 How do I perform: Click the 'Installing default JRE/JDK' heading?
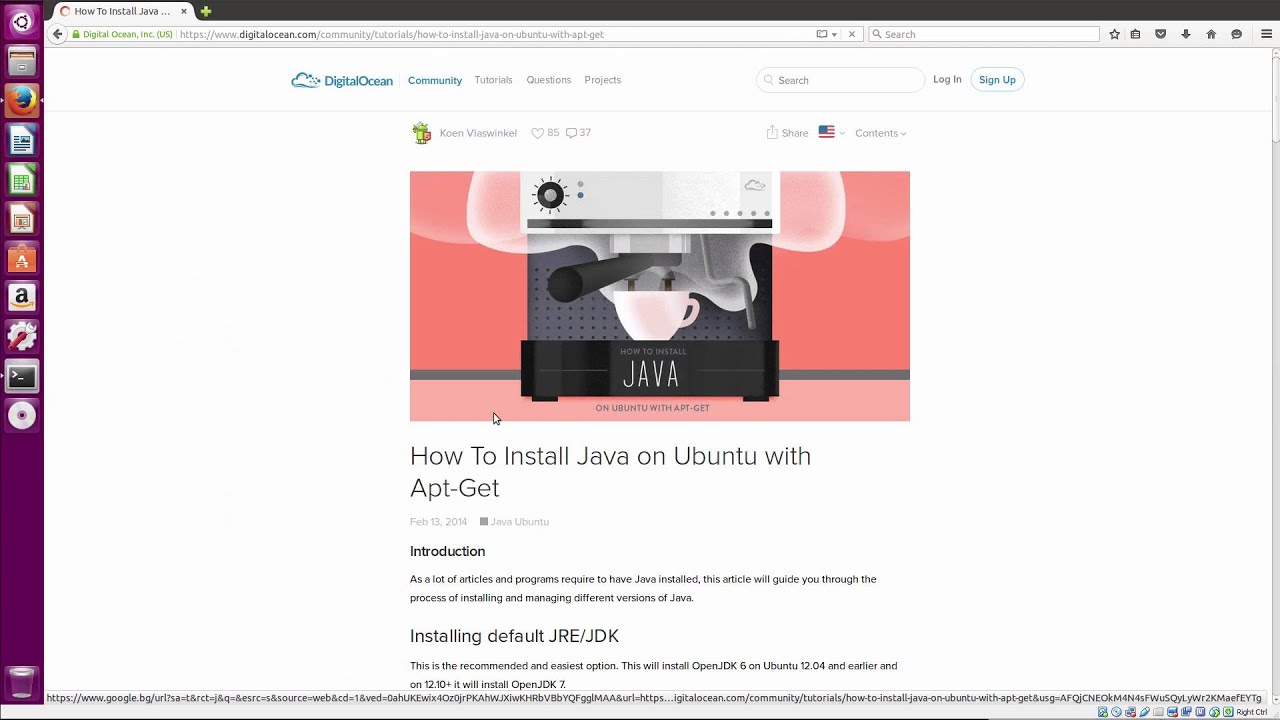[514, 636]
